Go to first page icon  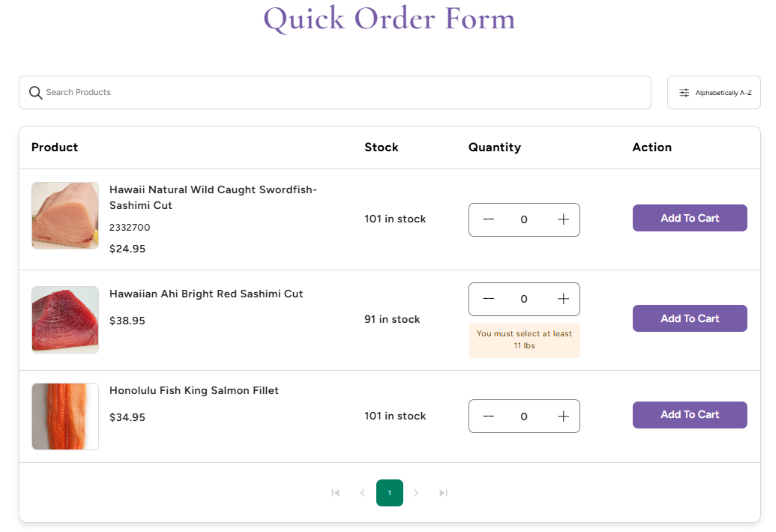[x=335, y=493]
